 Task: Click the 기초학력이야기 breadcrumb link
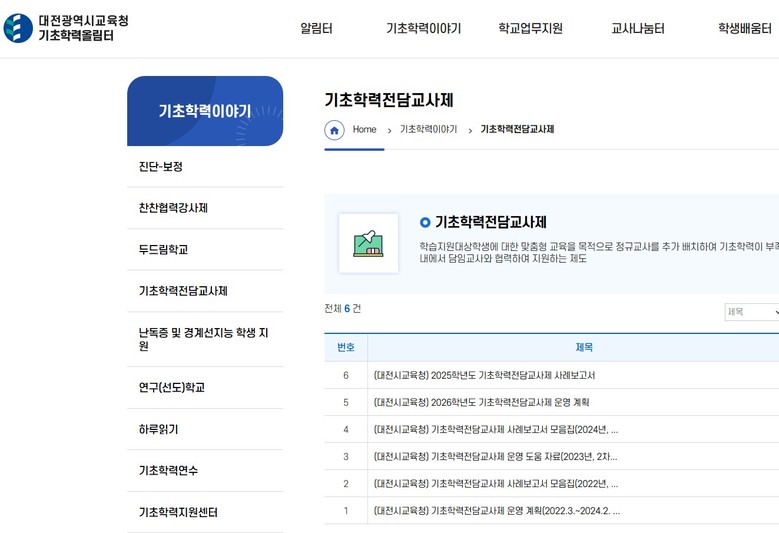pos(428,130)
